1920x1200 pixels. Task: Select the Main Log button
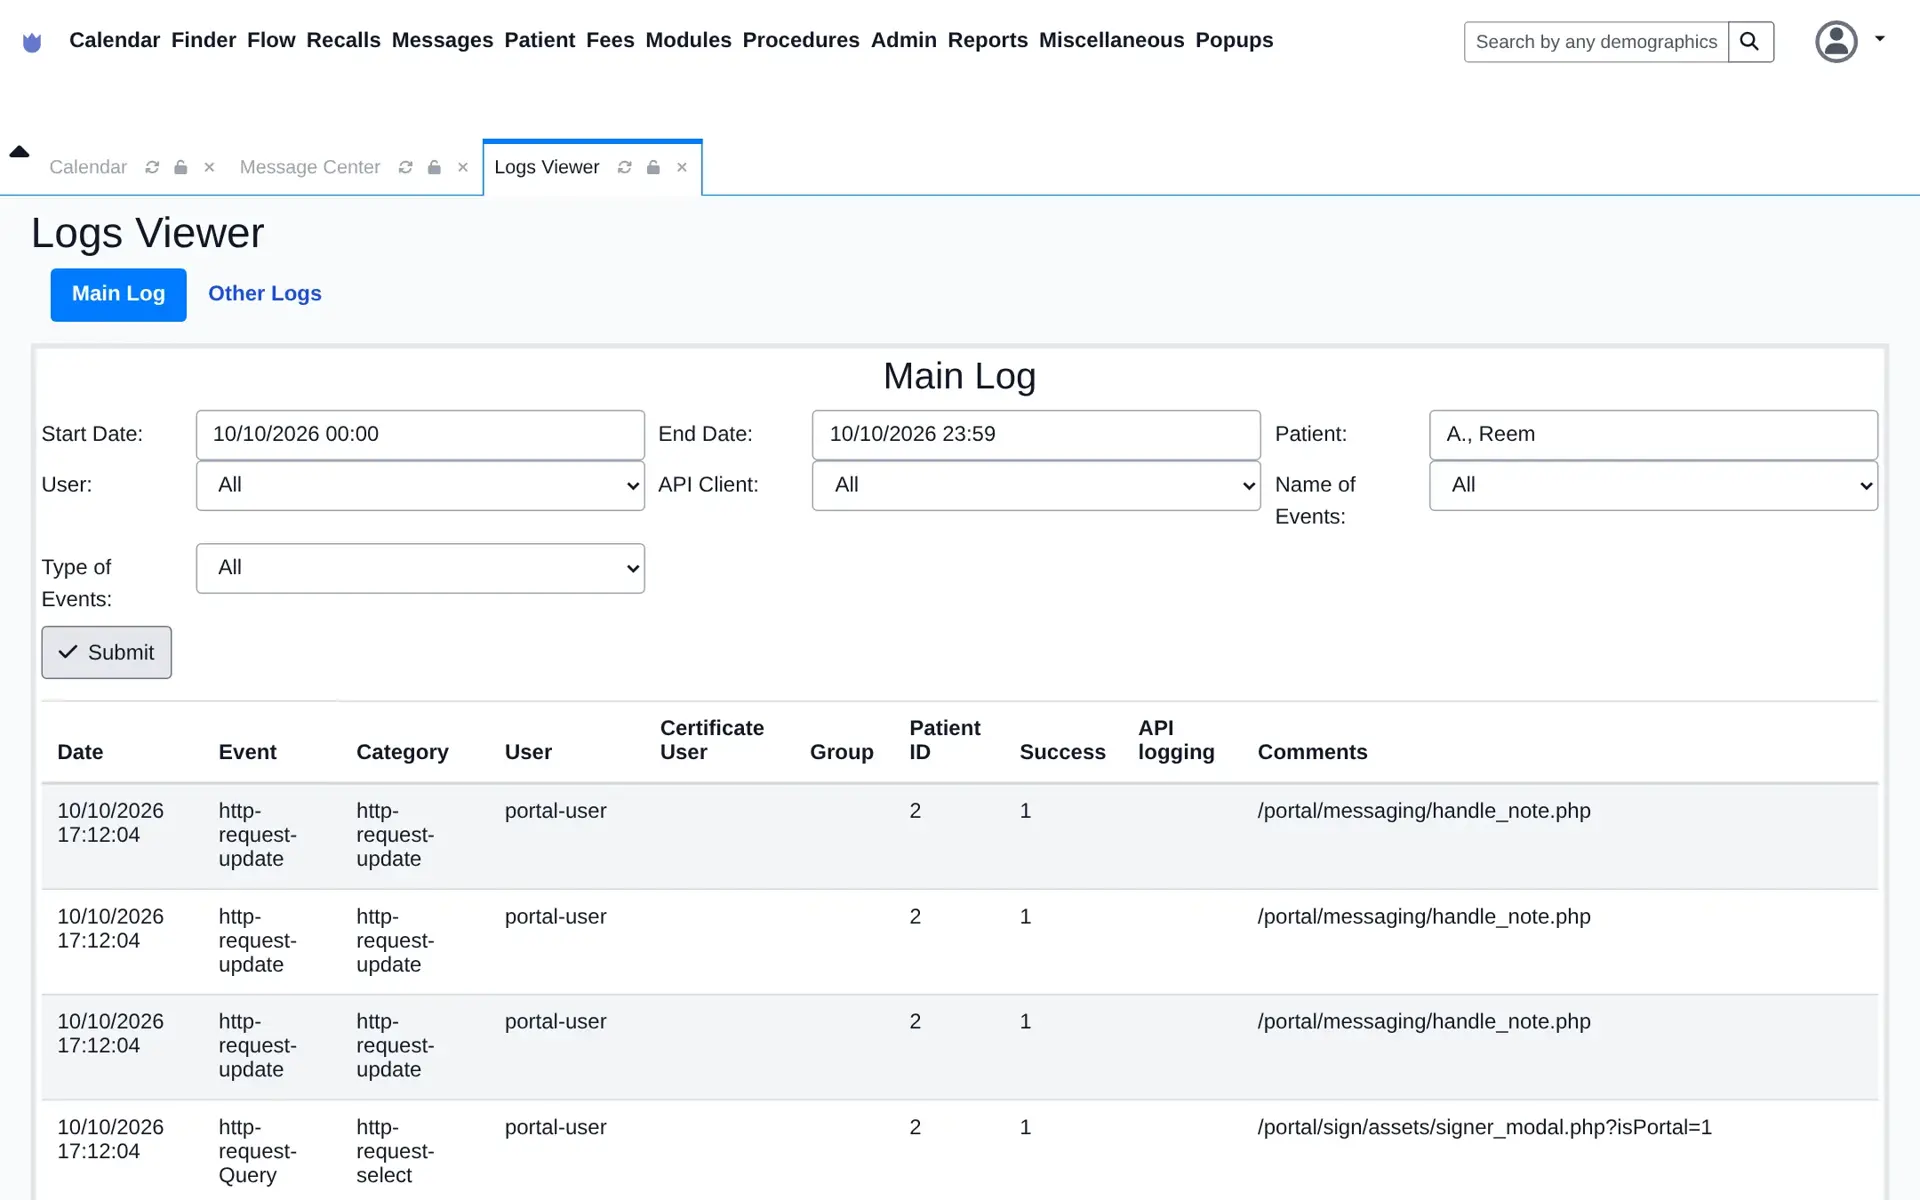pyautogui.click(x=118, y=294)
